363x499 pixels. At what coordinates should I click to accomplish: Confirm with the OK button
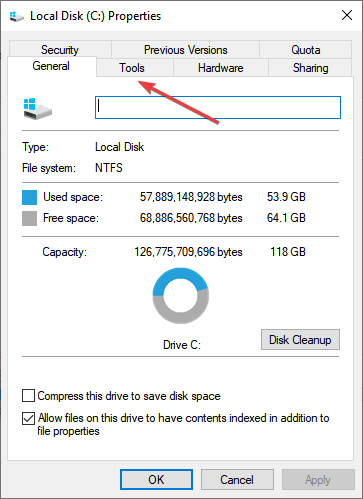pos(156,480)
